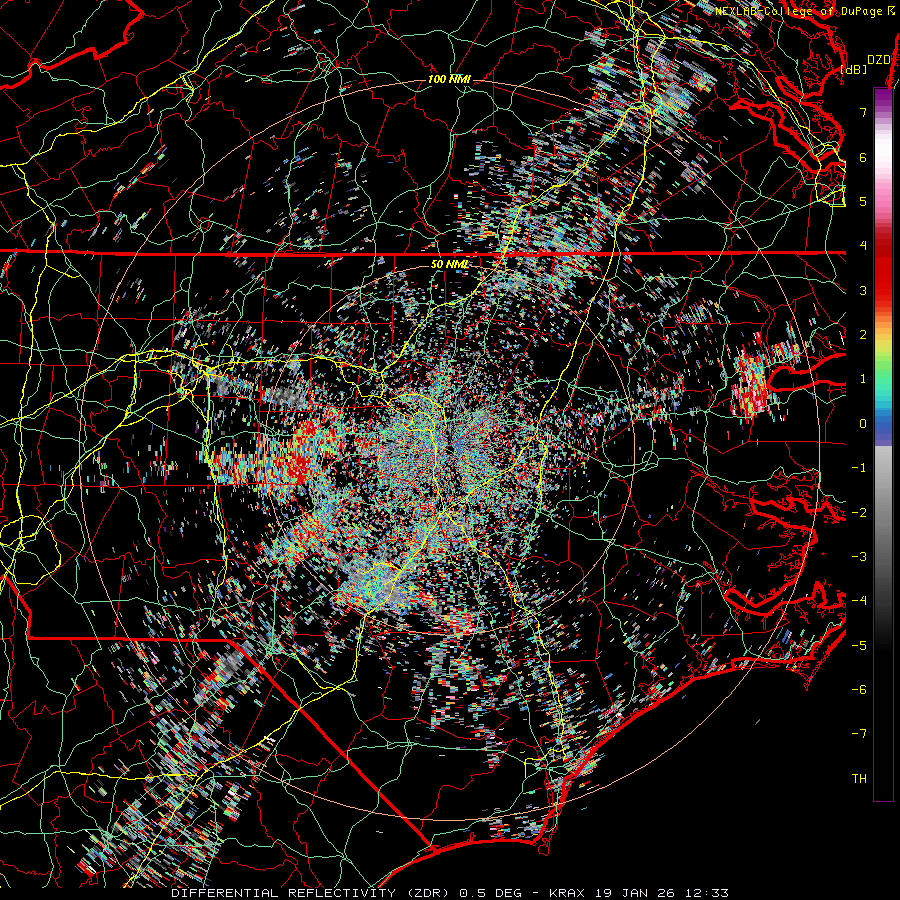The height and width of the screenshot is (900, 900).
Task: Click the "DIFFERENTIAL REFLECTIVITY (ZDR)" title text
Action: pos(312,893)
